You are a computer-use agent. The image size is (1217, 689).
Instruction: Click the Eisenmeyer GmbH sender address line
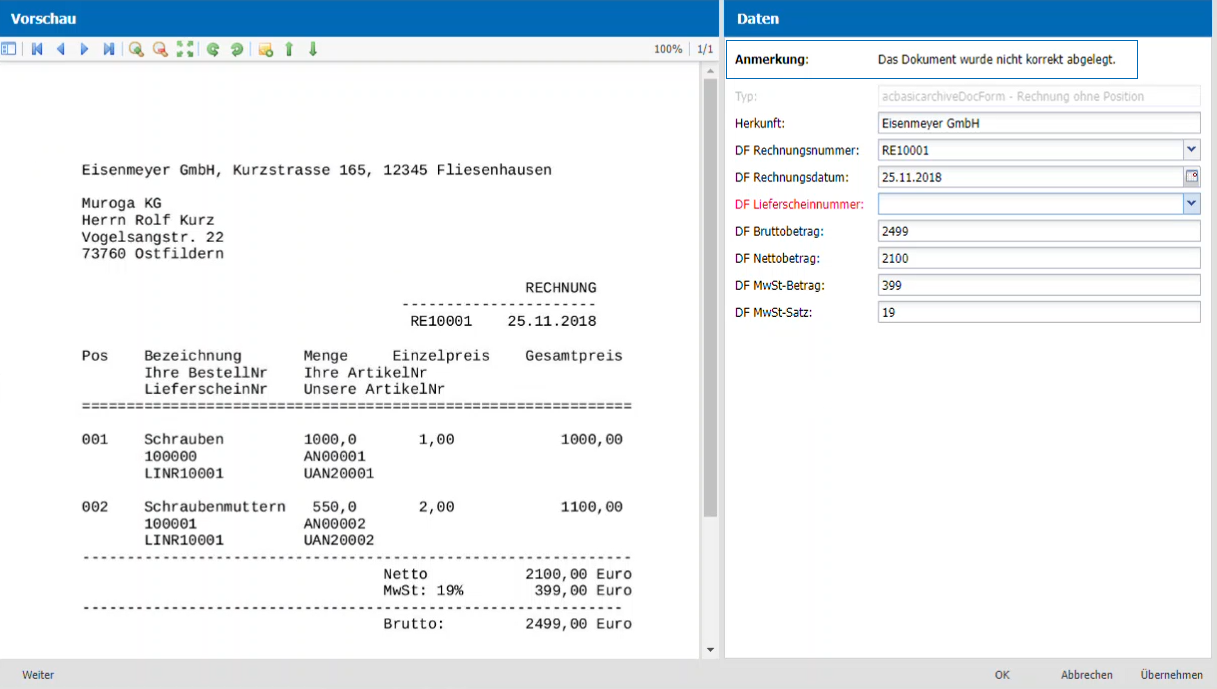(316, 170)
